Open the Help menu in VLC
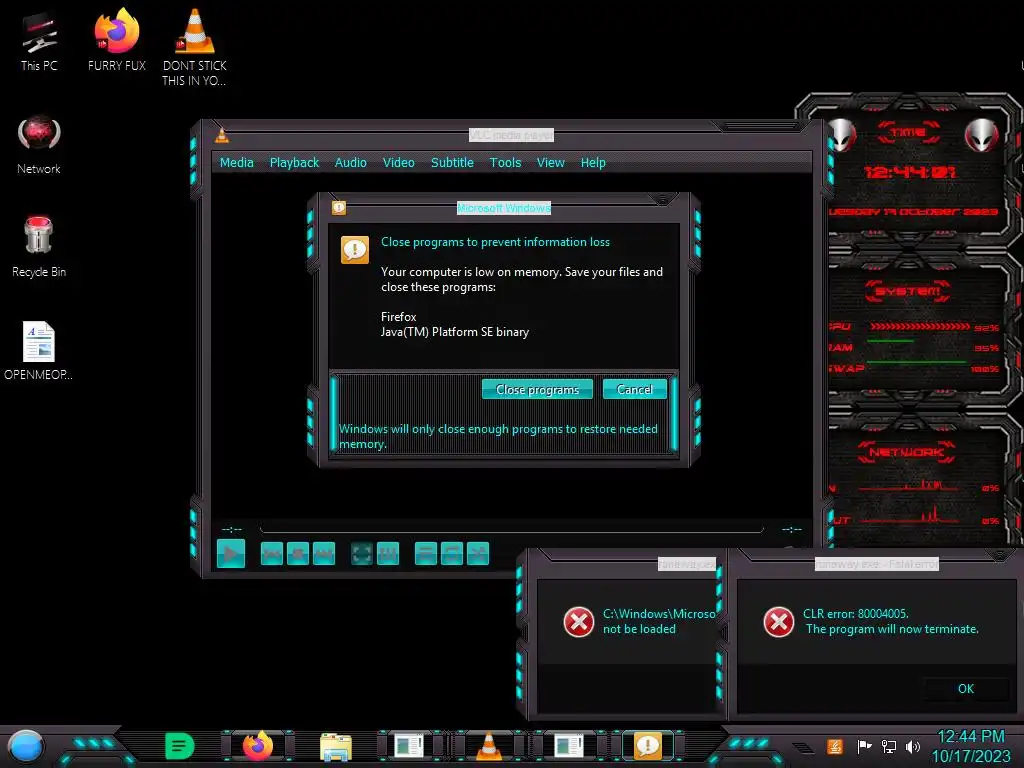Image resolution: width=1024 pixels, height=768 pixels. pos(593,163)
